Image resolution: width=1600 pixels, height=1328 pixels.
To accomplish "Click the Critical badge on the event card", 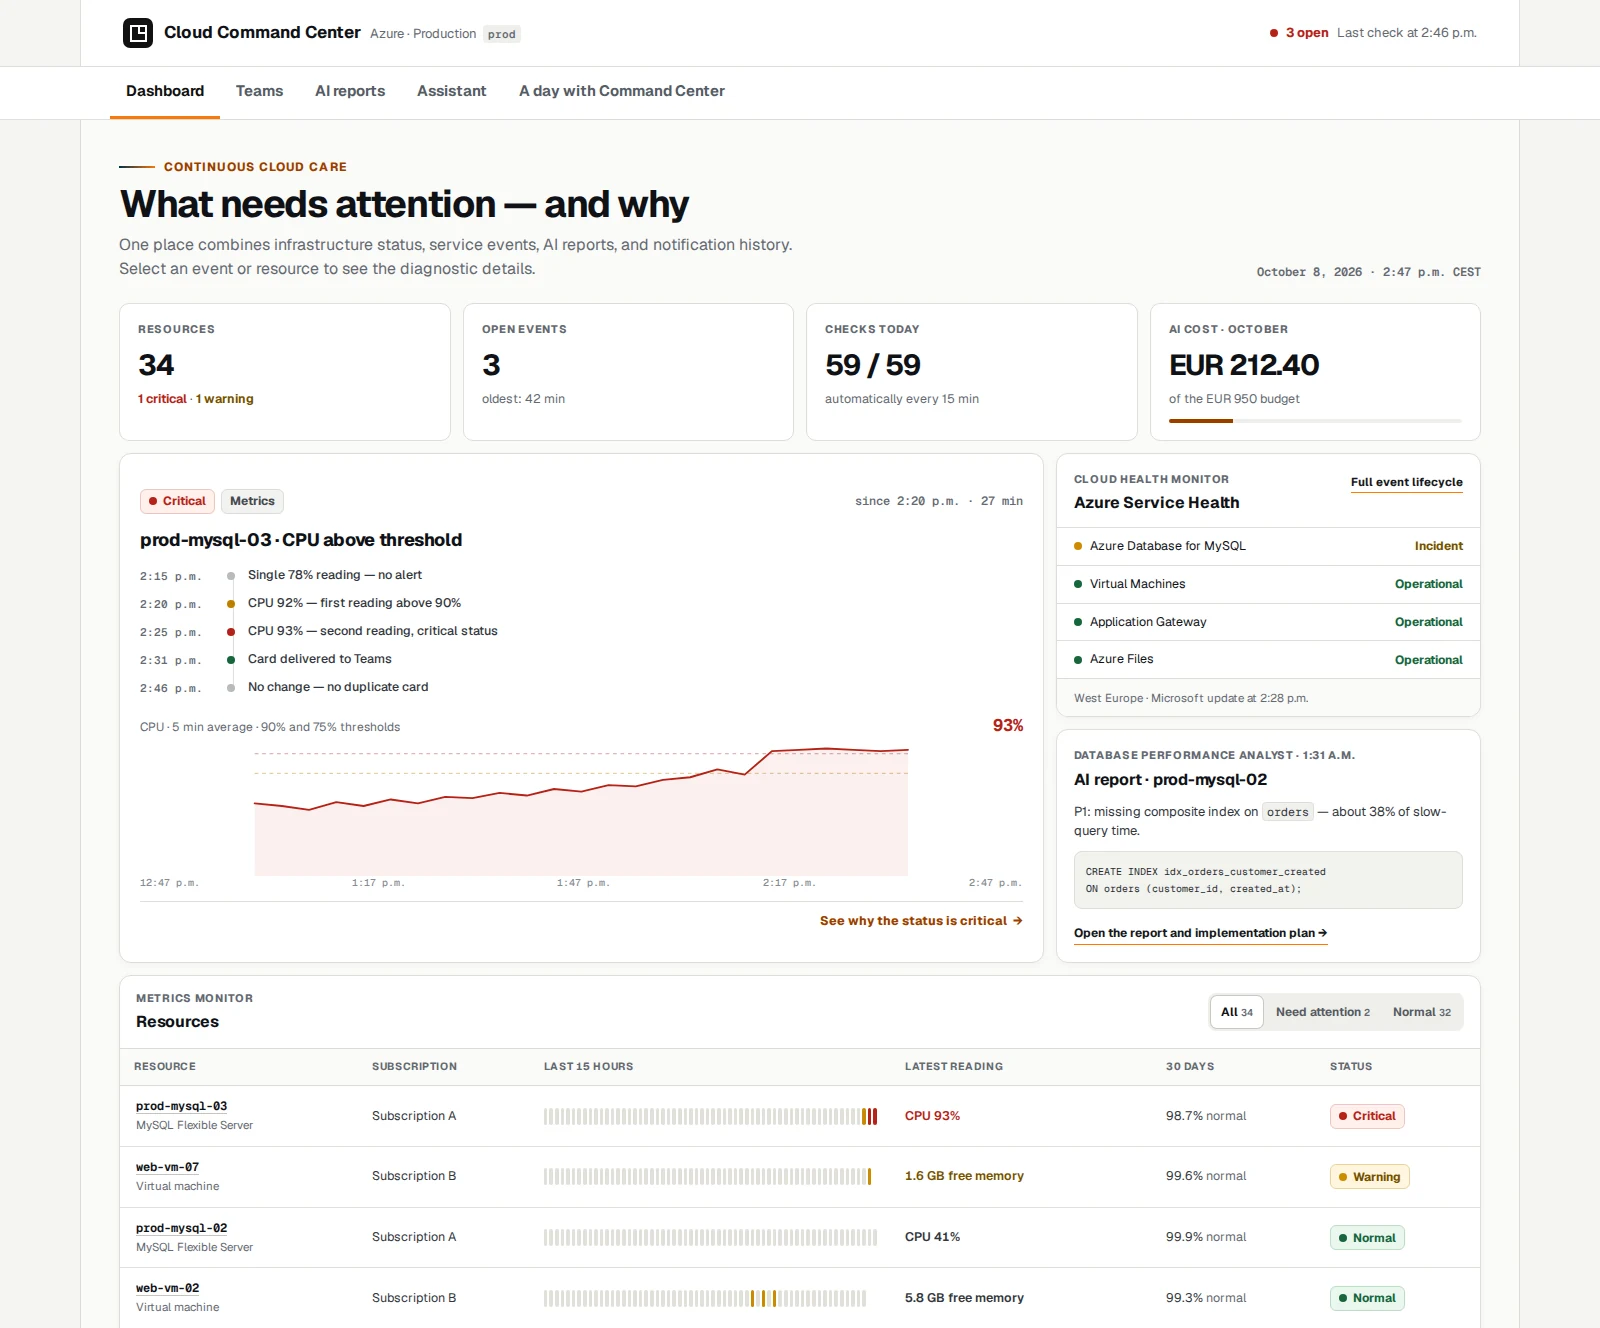I will tap(177, 501).
